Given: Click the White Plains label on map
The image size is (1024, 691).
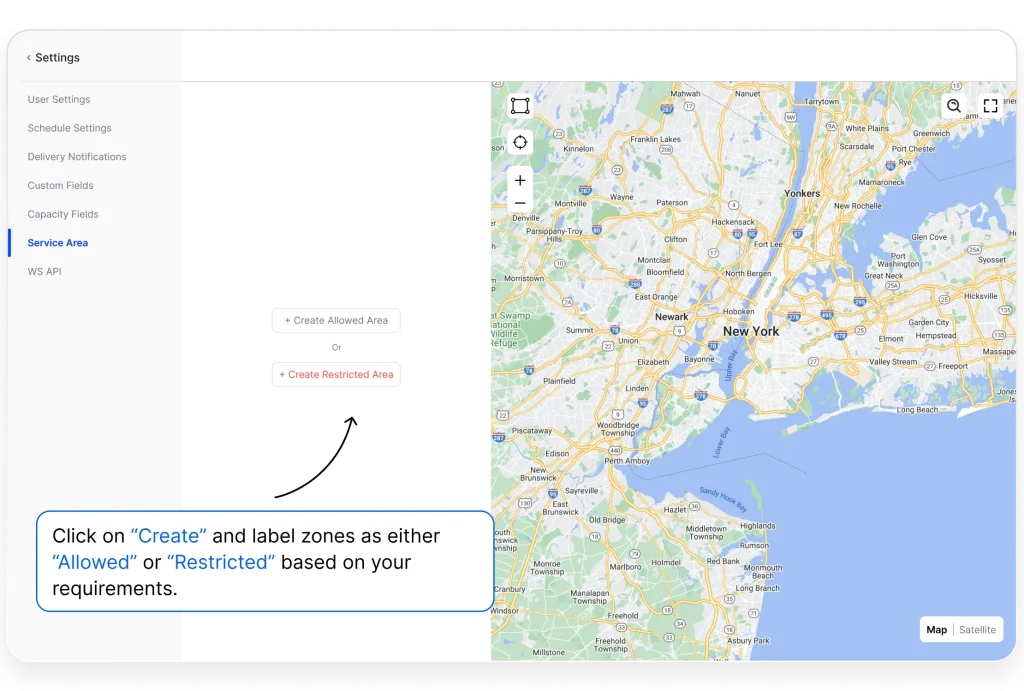Looking at the screenshot, I should 867,128.
